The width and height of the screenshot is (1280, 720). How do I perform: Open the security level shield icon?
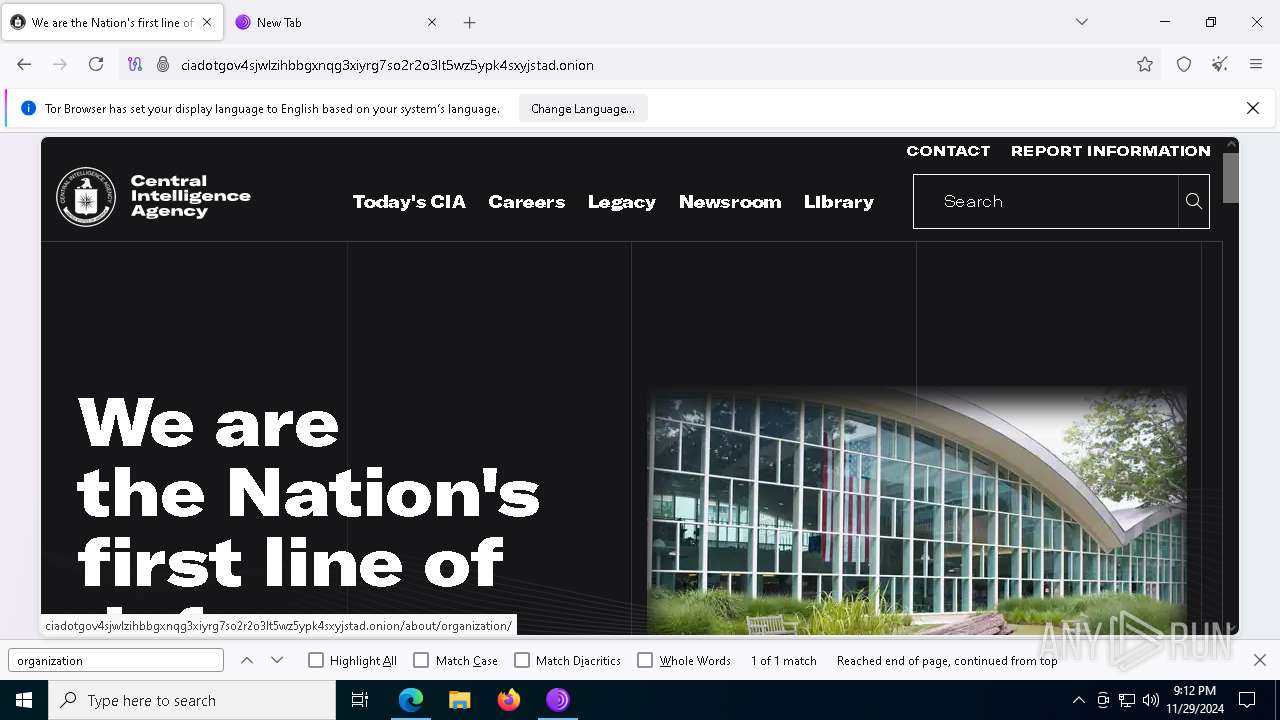coord(1184,64)
